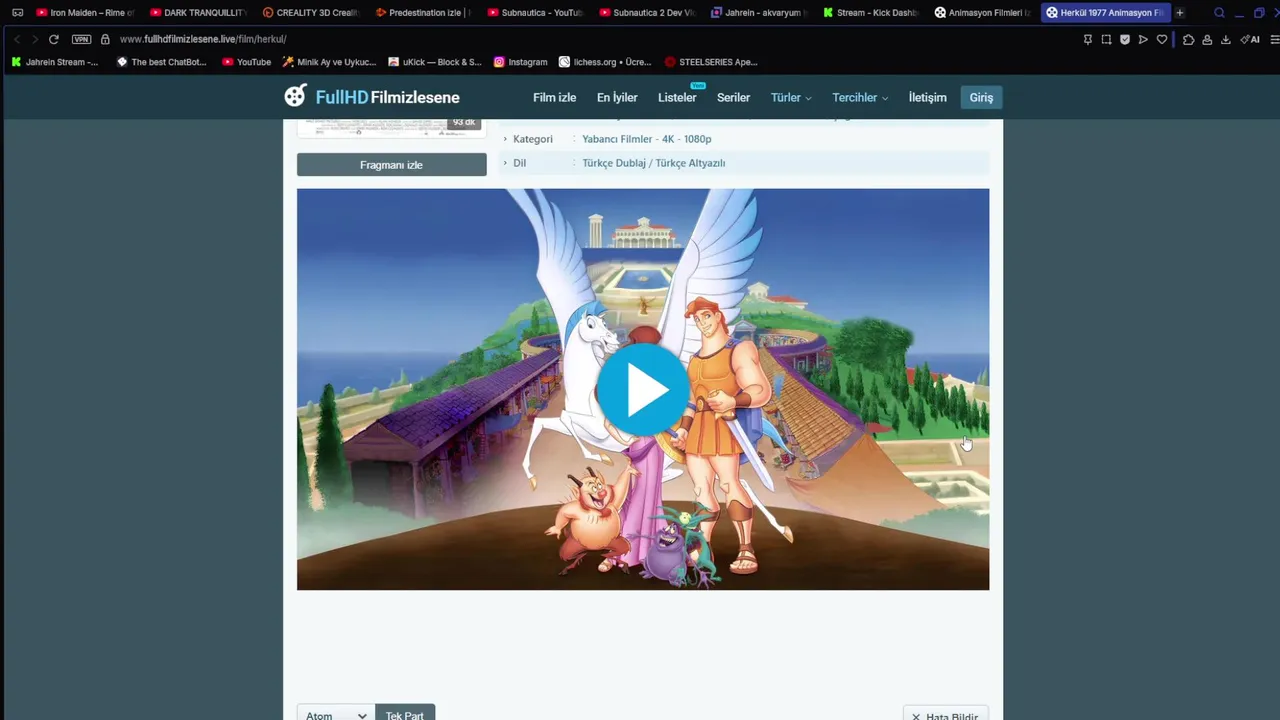Switch to Stream - Kick Dashboard tab
Viewport: 1280px width, 720px height.
pos(871,13)
